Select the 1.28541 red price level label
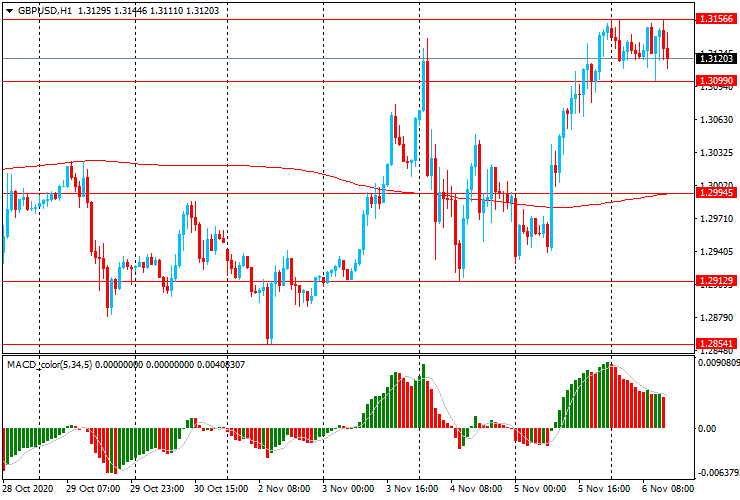This screenshot has height=500, width=740. pos(716,344)
